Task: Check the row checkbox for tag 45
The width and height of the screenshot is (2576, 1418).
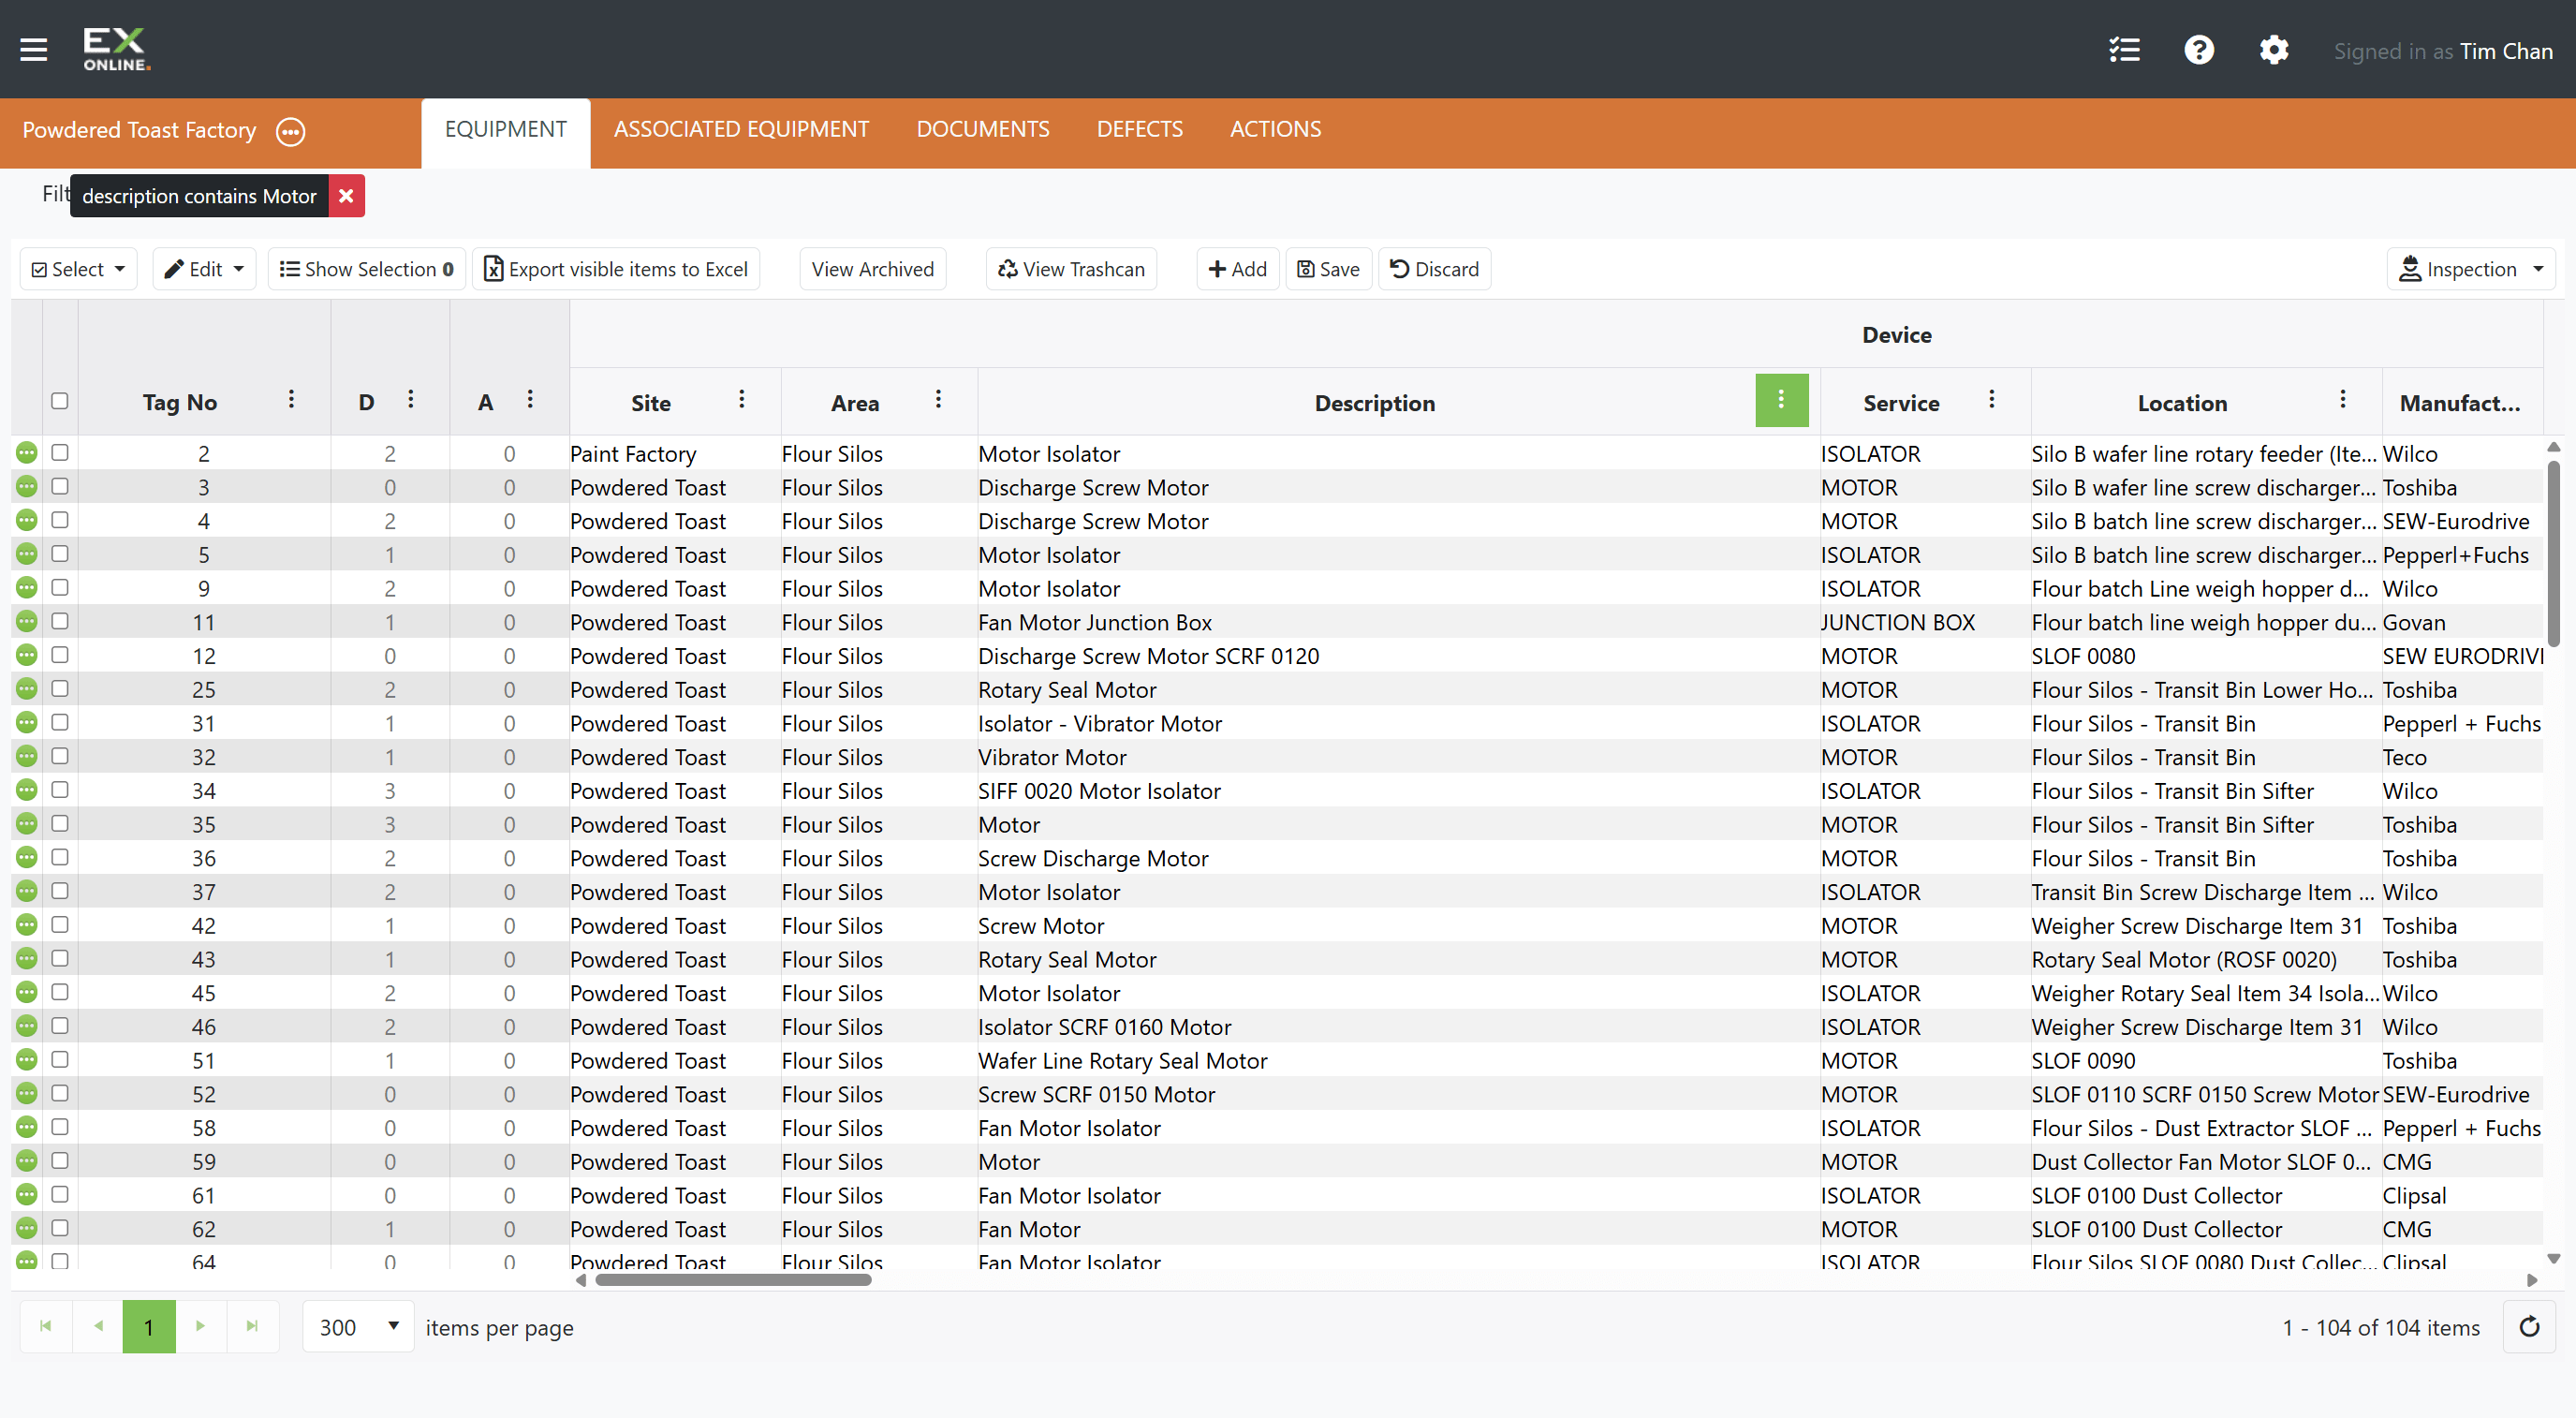Action: 60,992
